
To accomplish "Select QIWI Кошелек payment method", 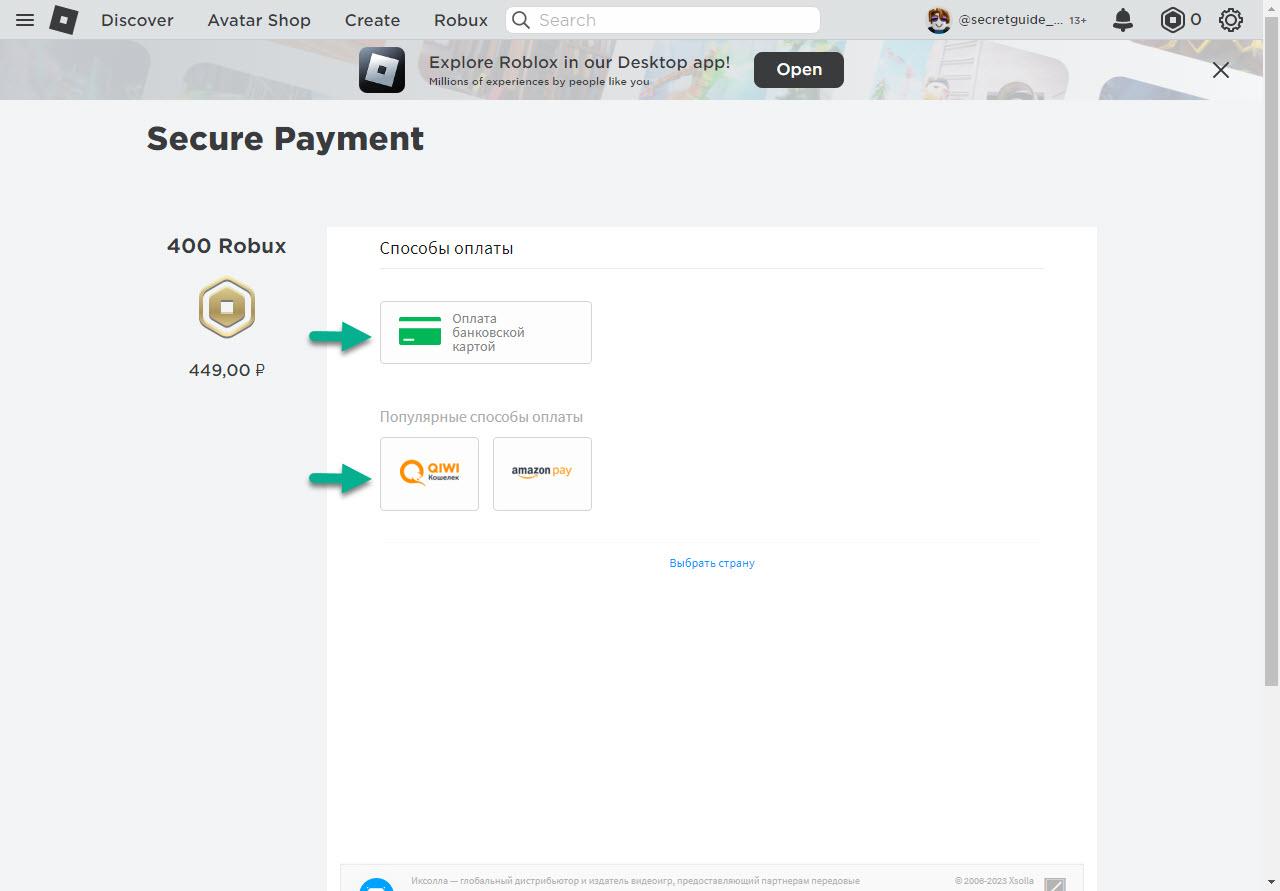I will pos(429,474).
